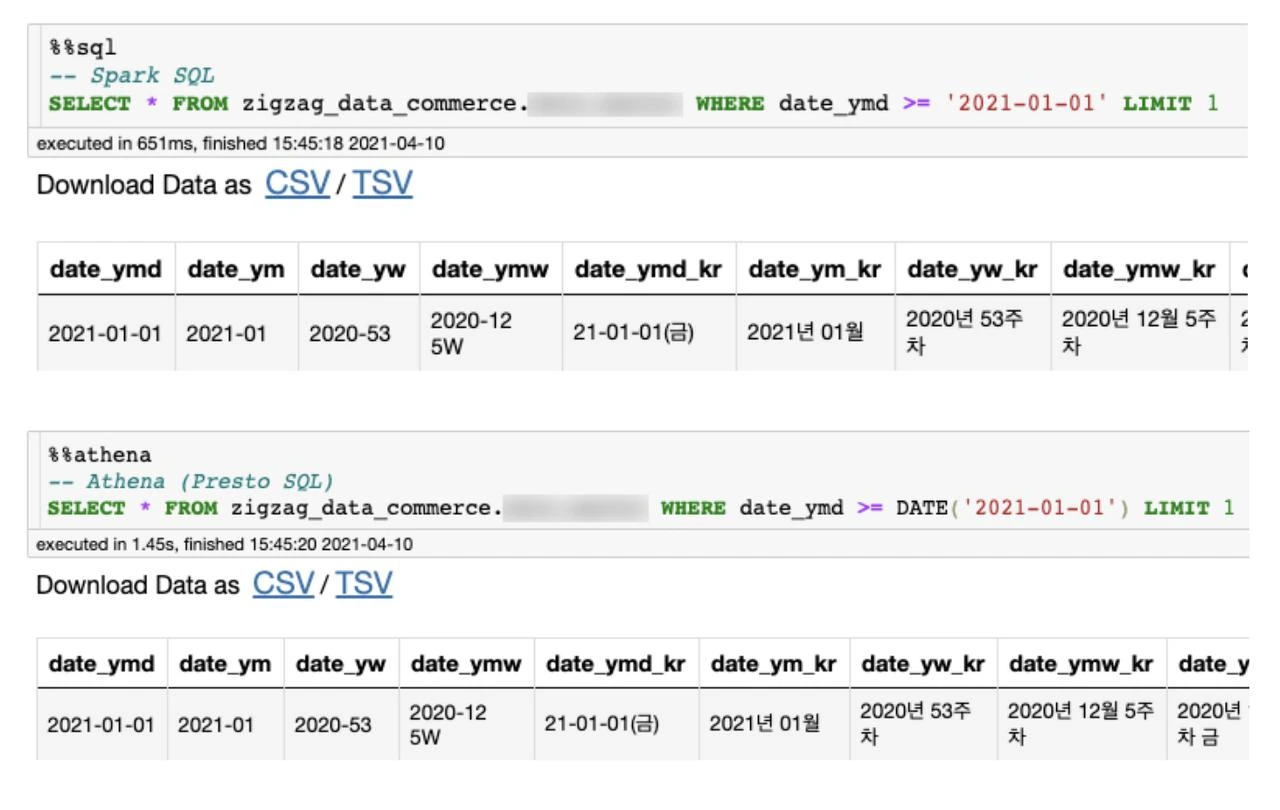The height and width of the screenshot is (810, 1280).
Task: Click date_ymd_kr header in Spark SQL result table
Action: point(649,269)
